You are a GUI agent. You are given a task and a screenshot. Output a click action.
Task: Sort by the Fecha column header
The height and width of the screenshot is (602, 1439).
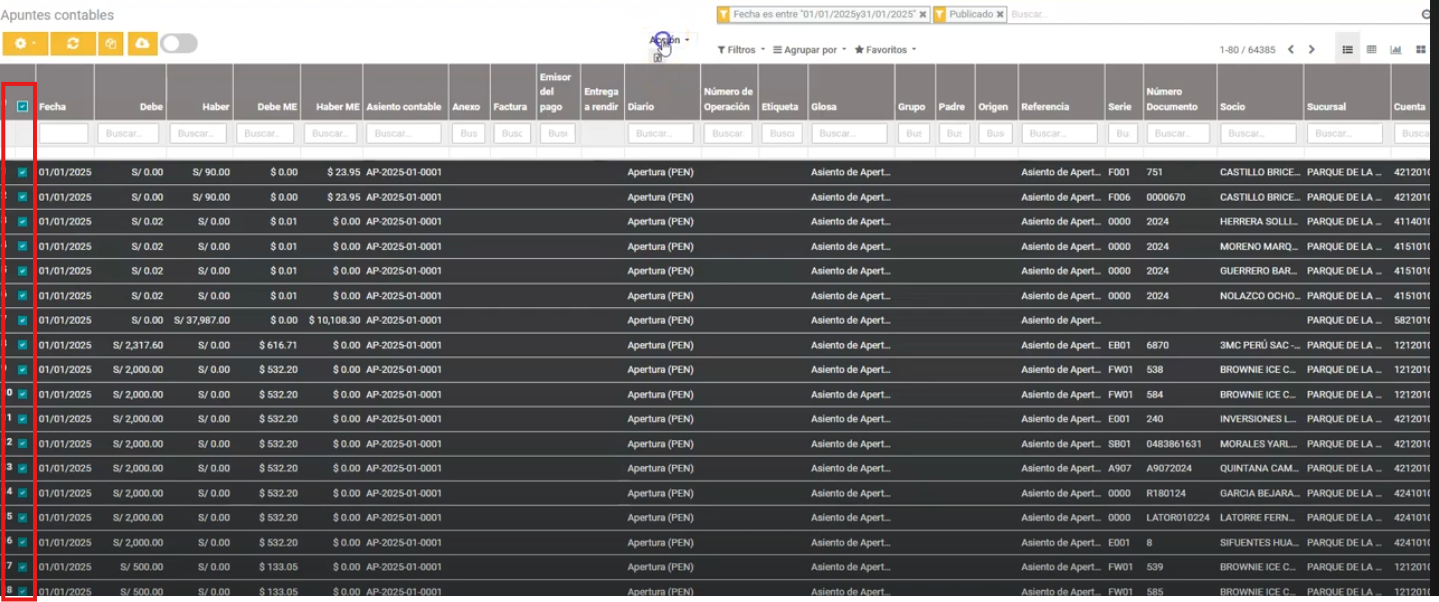(x=51, y=107)
